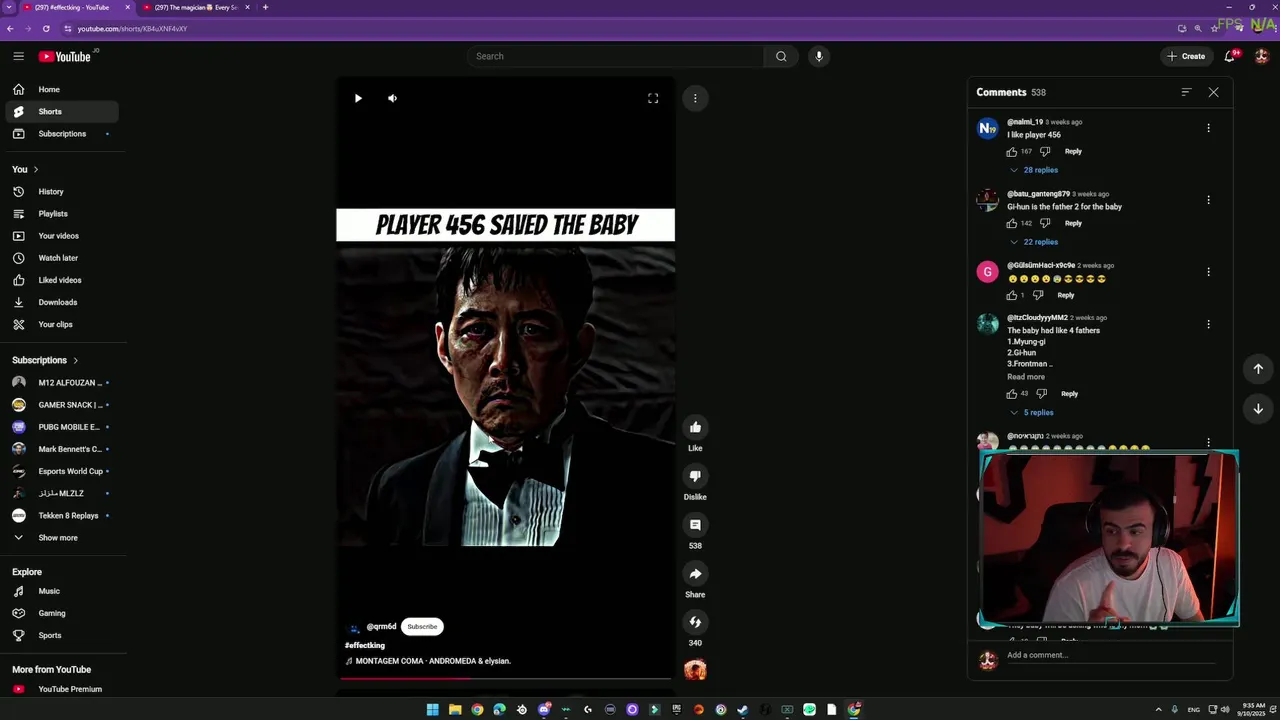Viewport: 1280px width, 720px height.
Task: Open the comments sort options
Action: click(x=1186, y=92)
